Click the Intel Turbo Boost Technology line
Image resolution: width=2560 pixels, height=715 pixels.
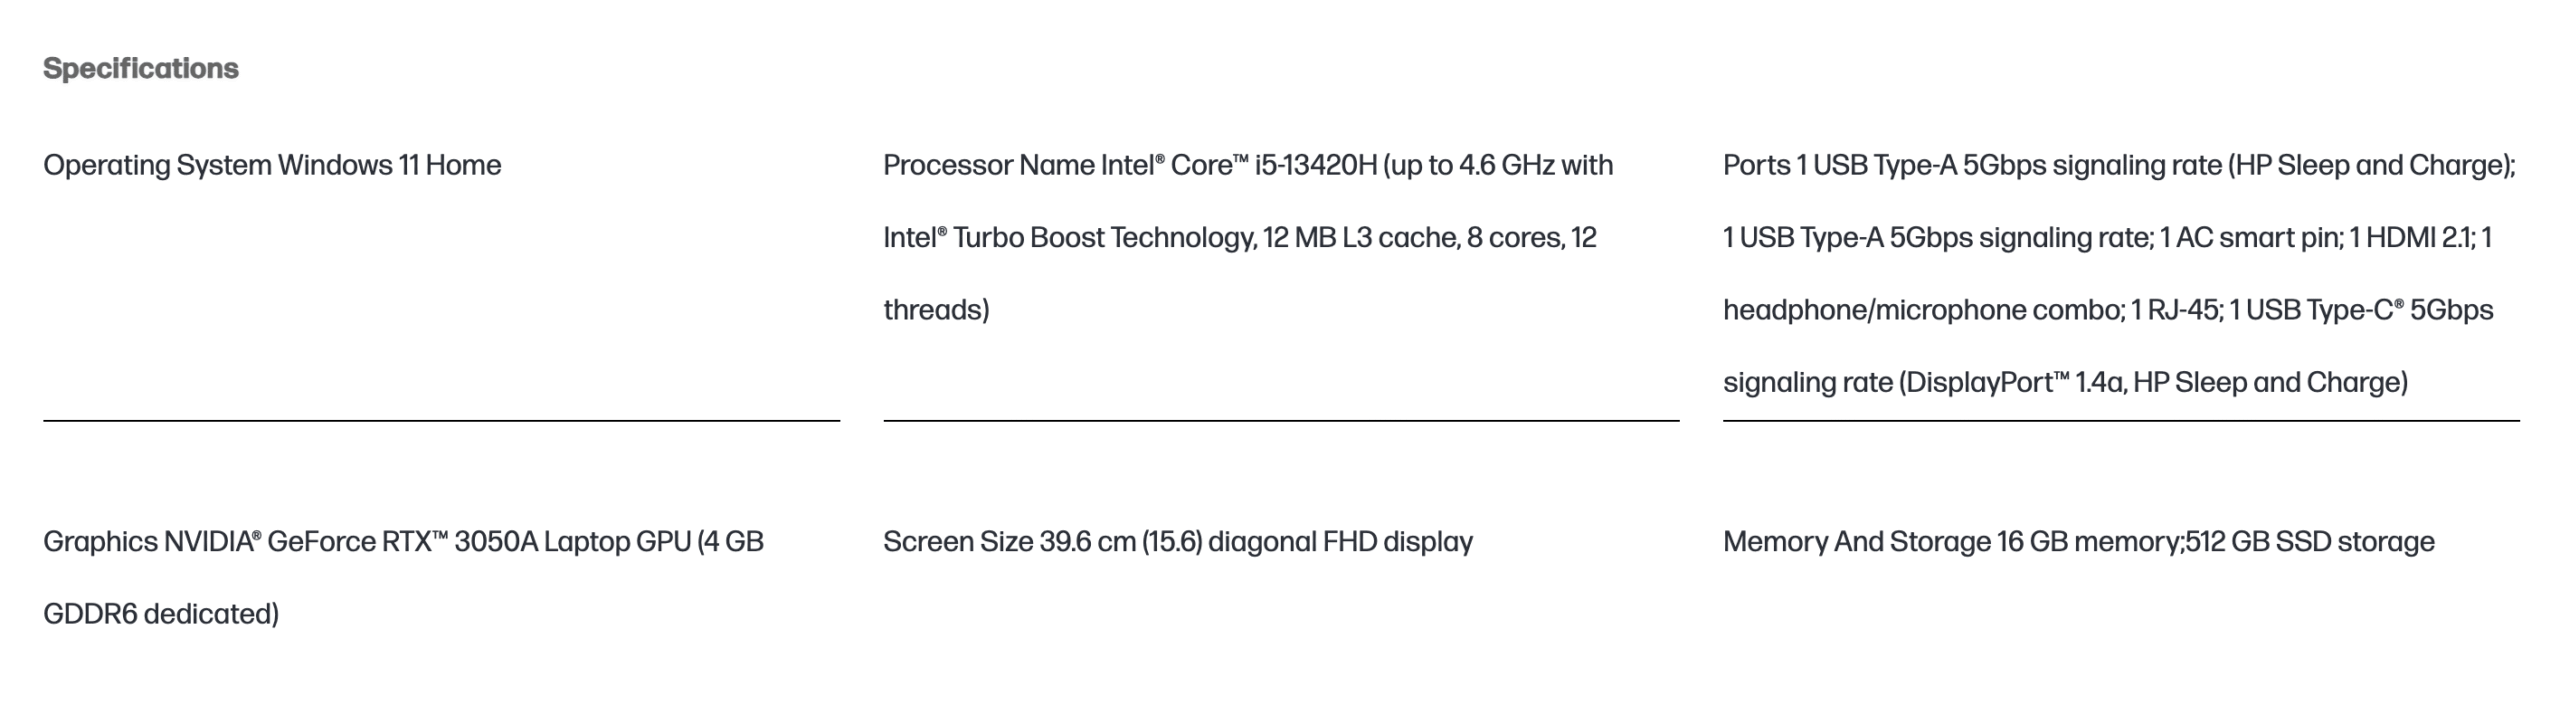pos(1240,238)
